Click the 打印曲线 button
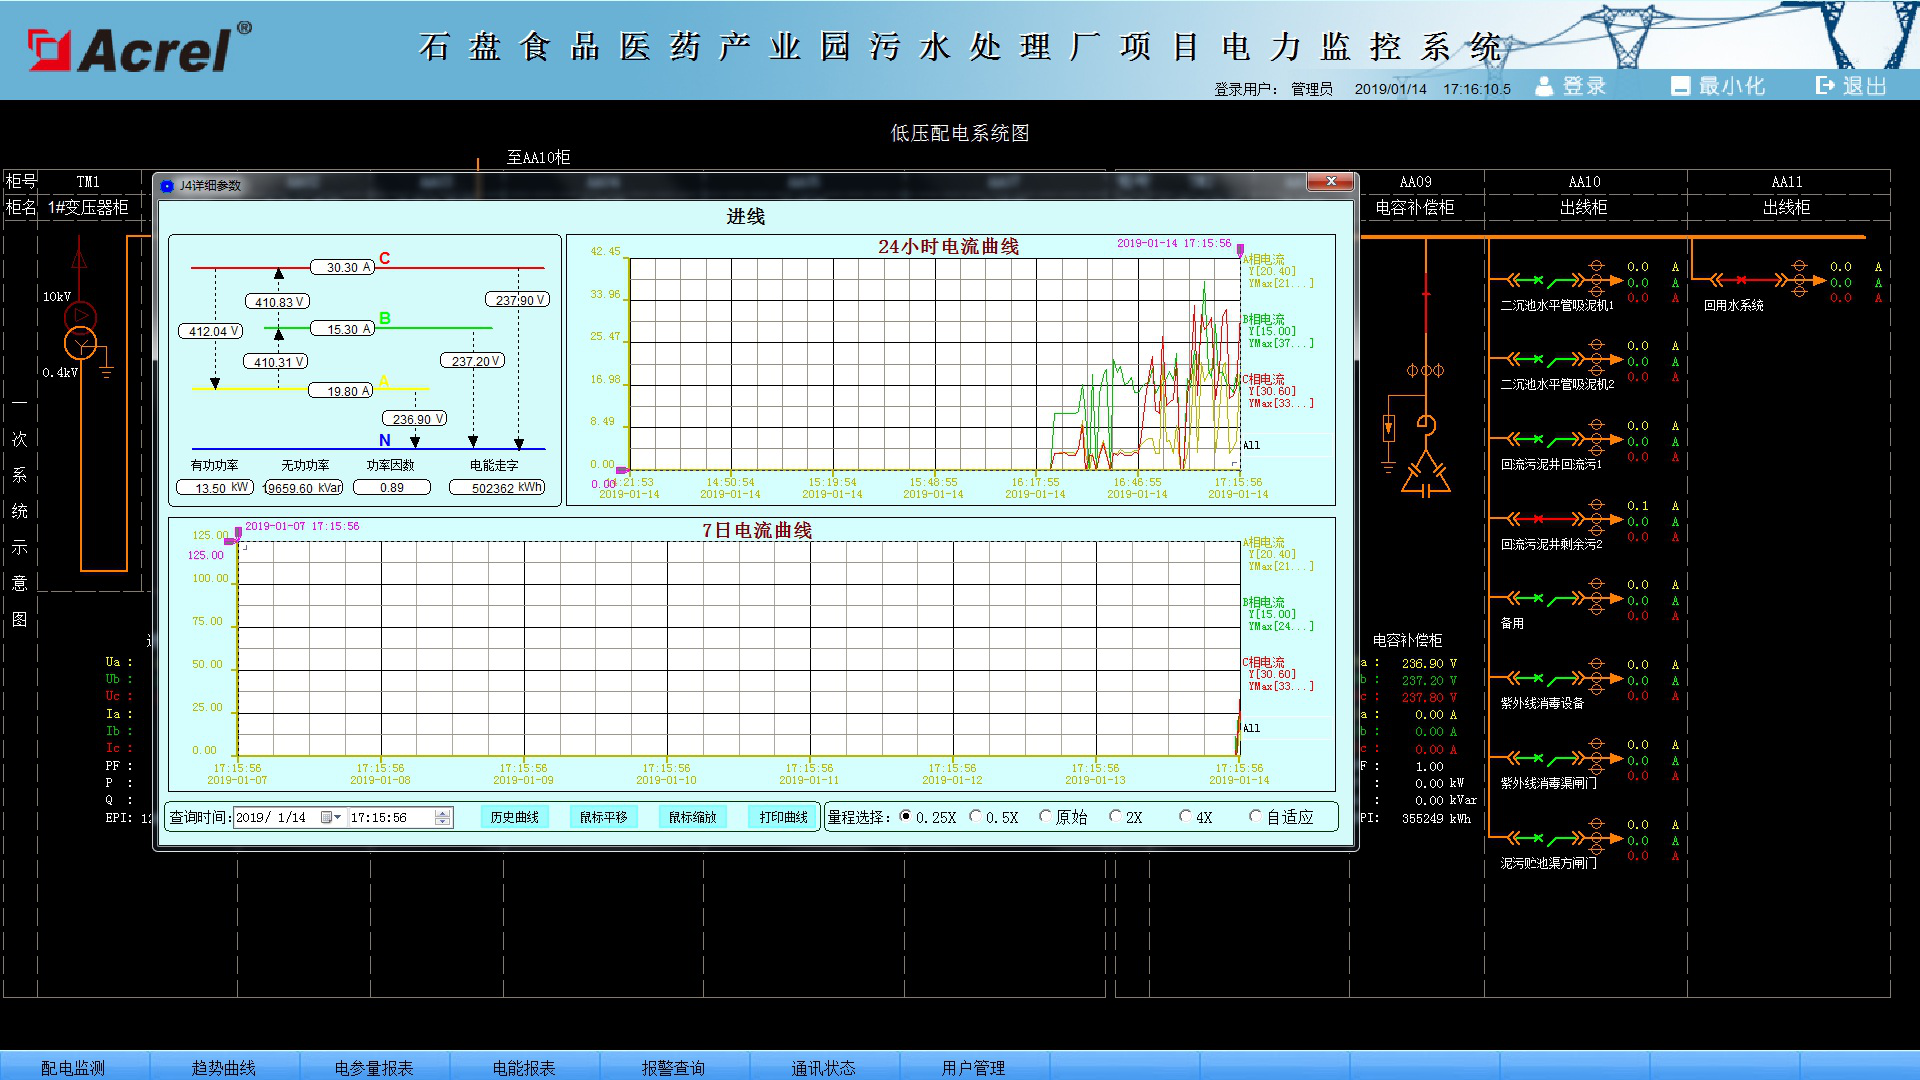 [x=783, y=817]
